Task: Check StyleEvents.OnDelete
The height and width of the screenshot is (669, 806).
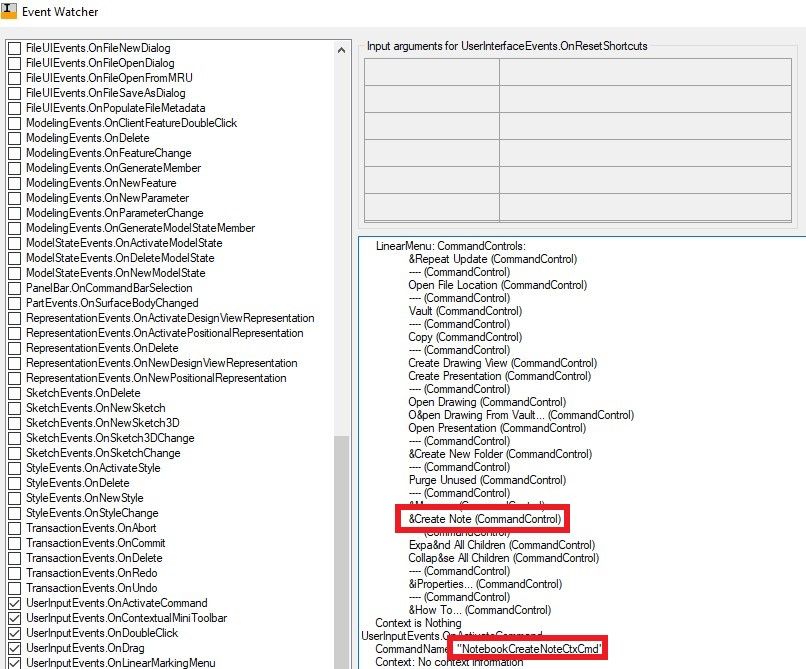Action: (14, 483)
